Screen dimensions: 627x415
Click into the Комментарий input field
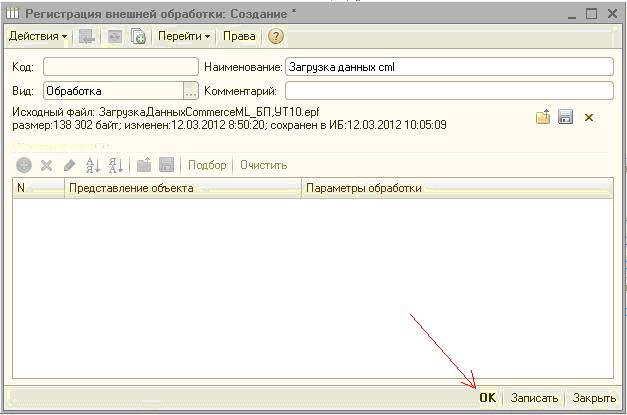click(x=448, y=91)
